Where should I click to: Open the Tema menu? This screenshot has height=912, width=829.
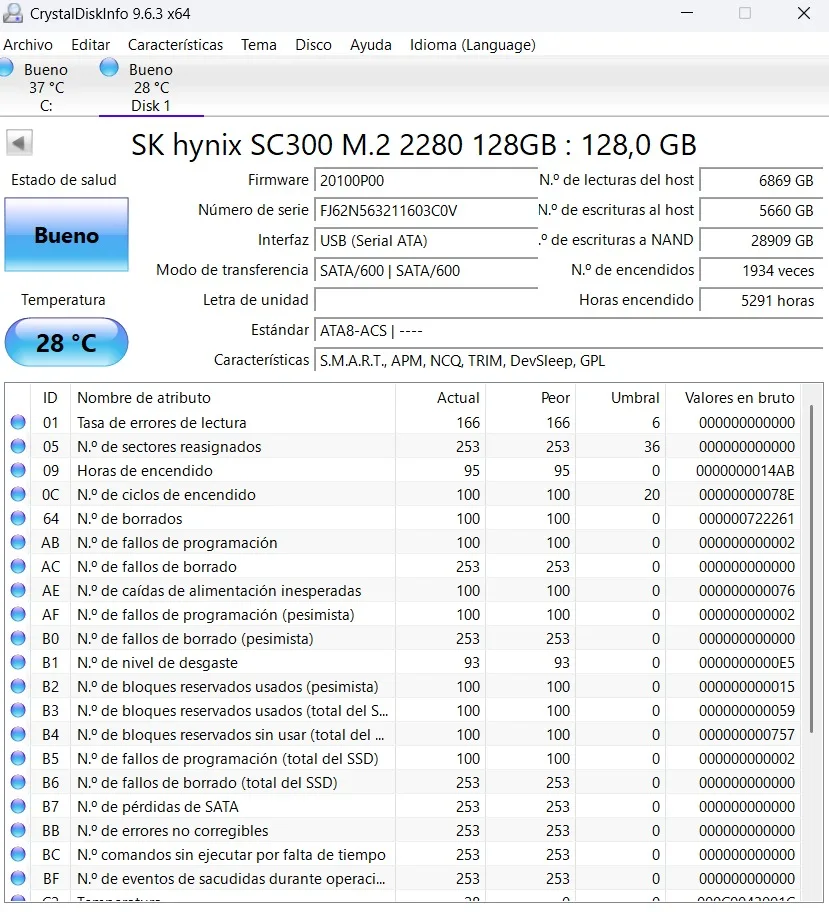point(259,45)
